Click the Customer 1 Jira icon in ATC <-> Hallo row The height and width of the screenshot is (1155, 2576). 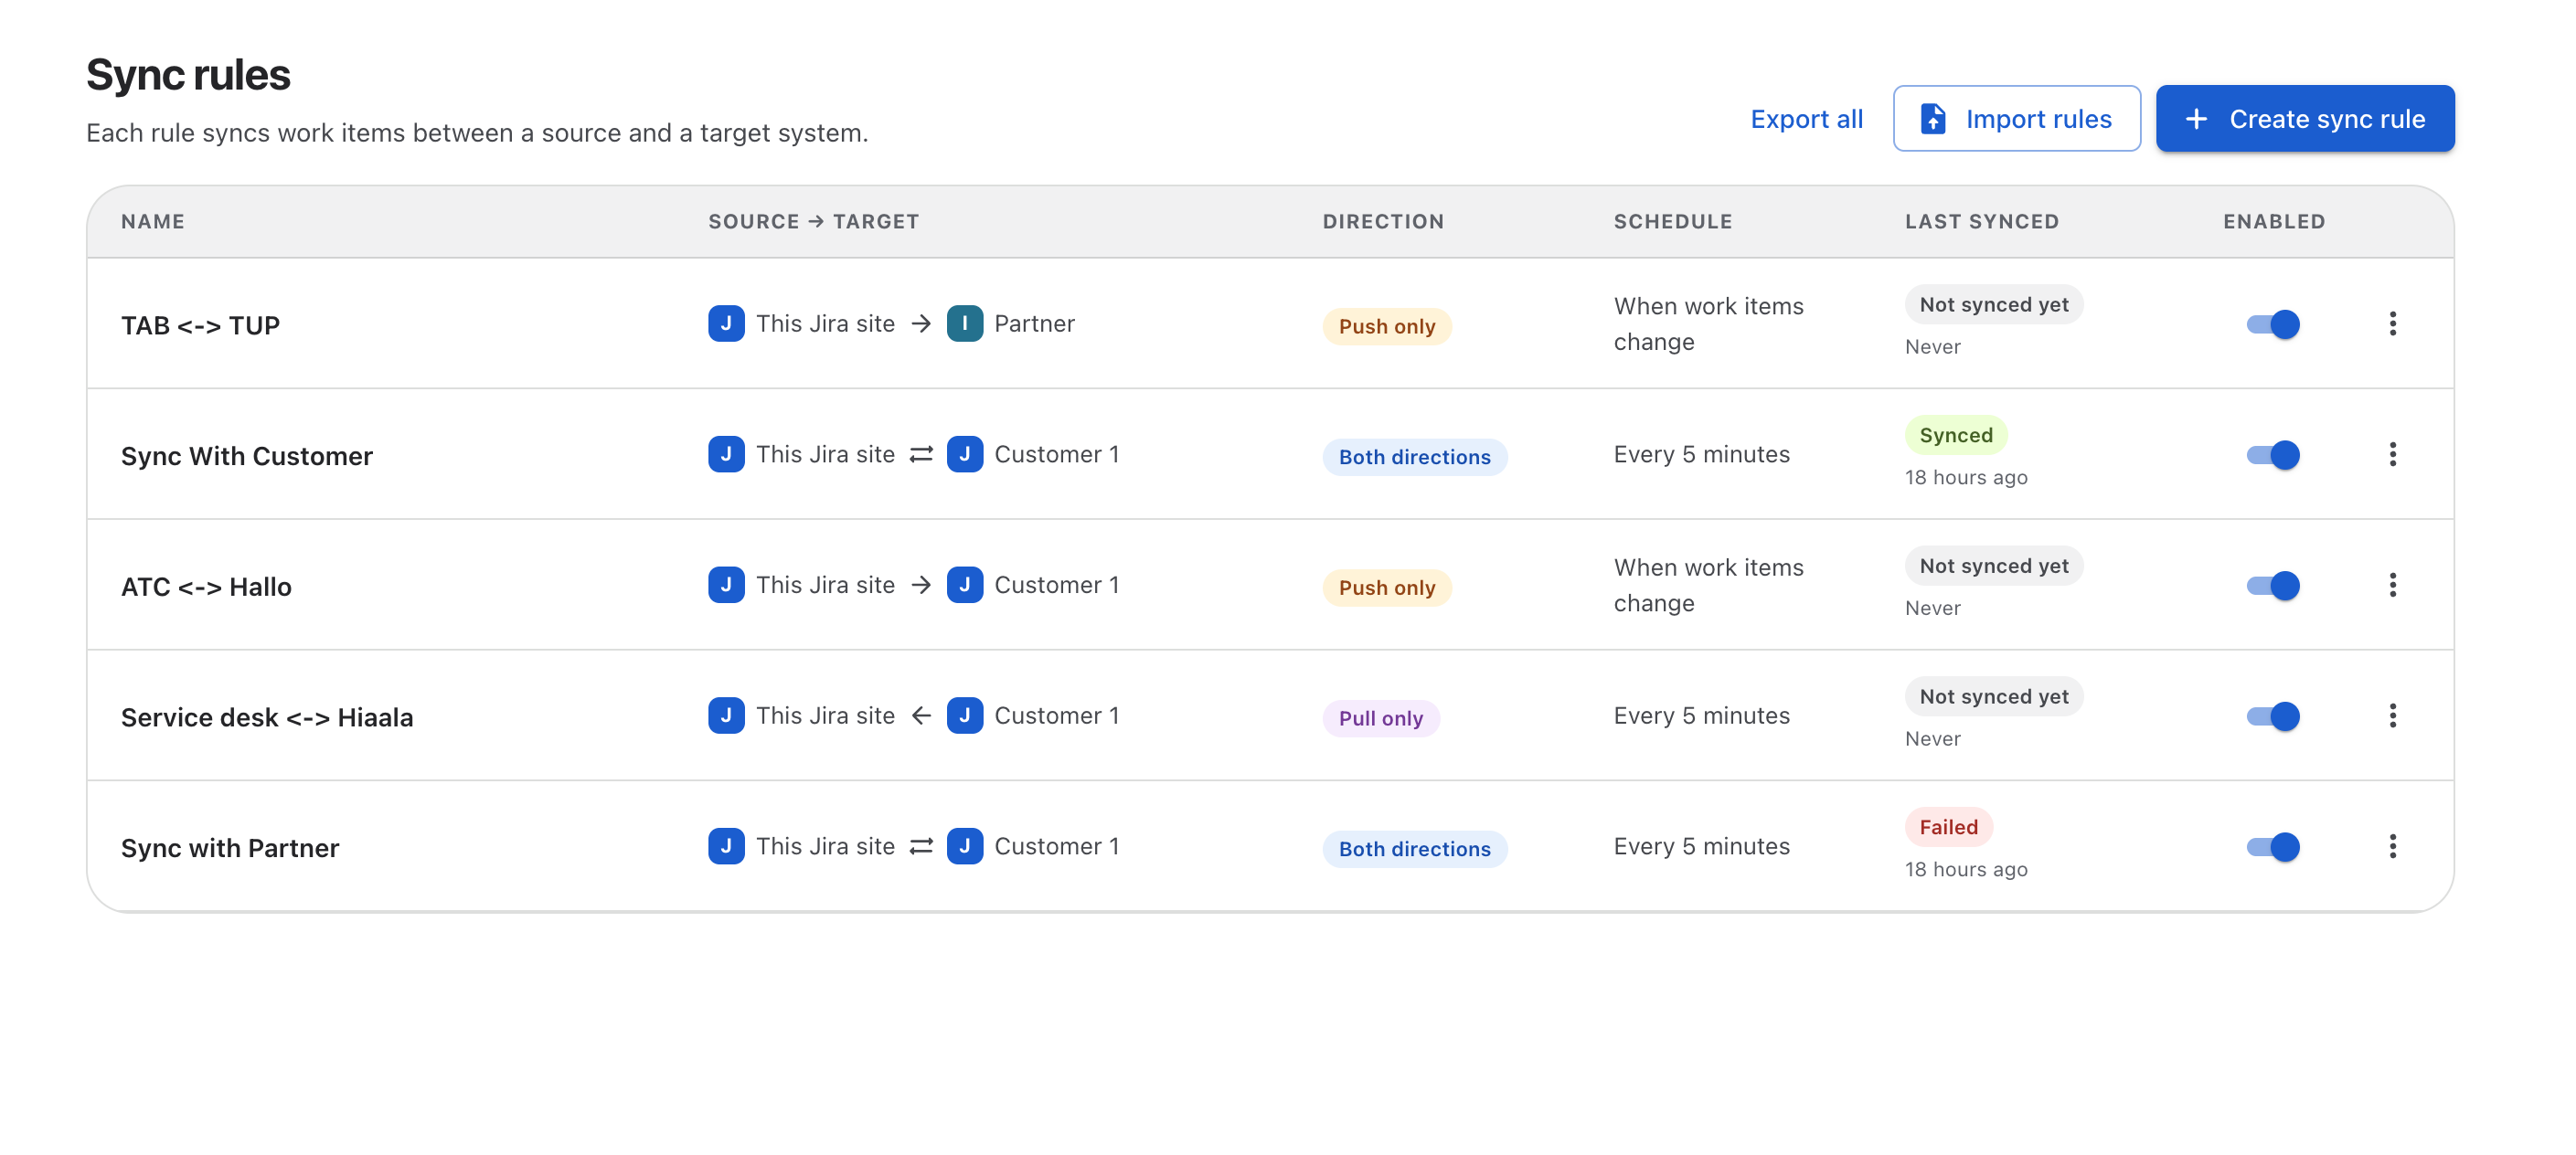pyautogui.click(x=964, y=585)
